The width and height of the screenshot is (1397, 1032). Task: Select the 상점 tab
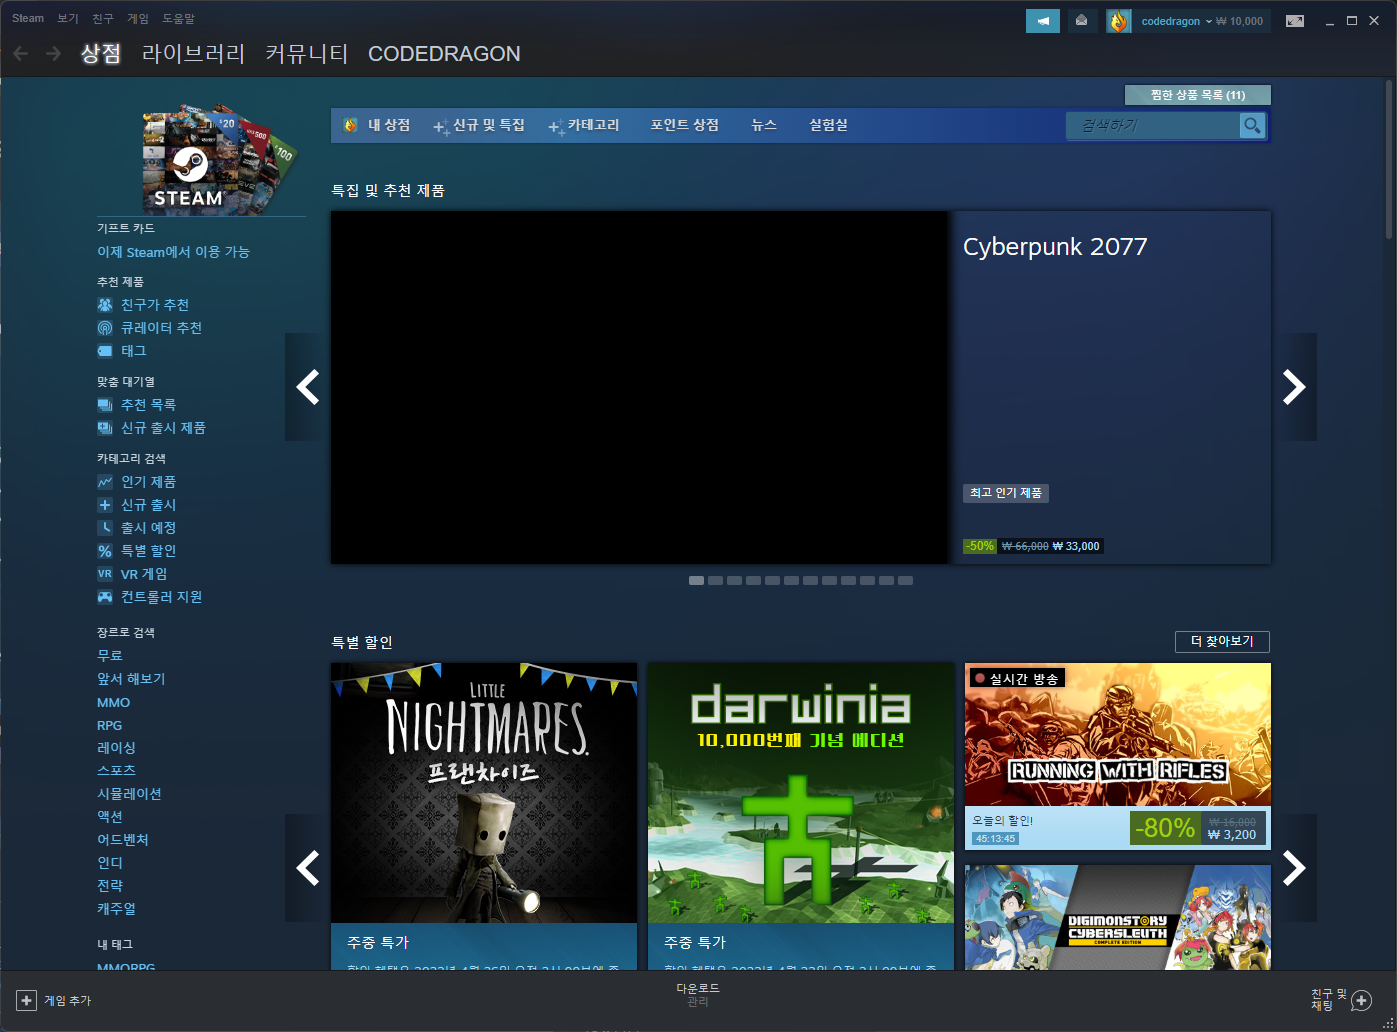coord(100,54)
